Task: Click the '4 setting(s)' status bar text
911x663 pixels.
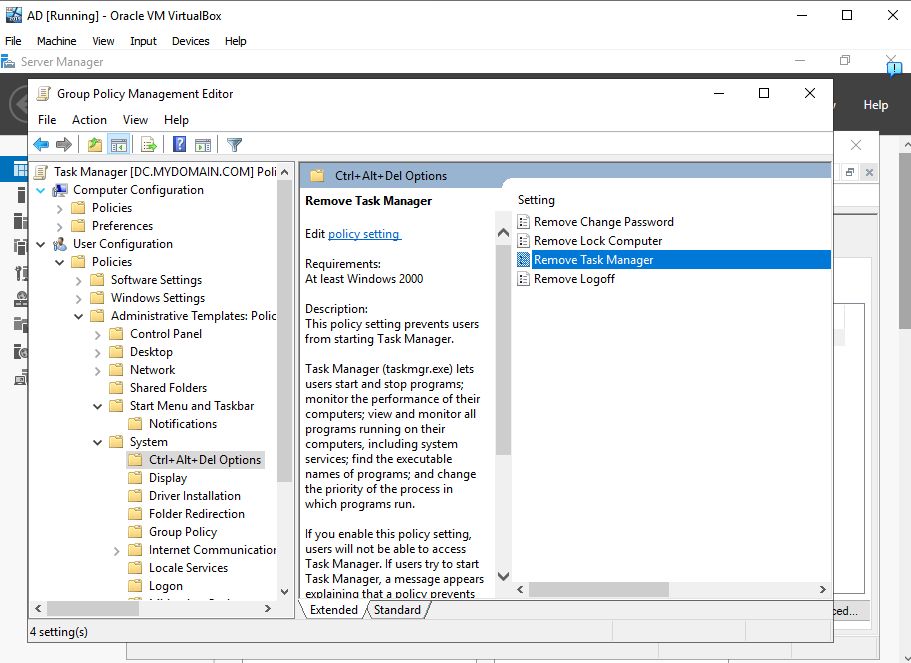Action: [x=59, y=632]
